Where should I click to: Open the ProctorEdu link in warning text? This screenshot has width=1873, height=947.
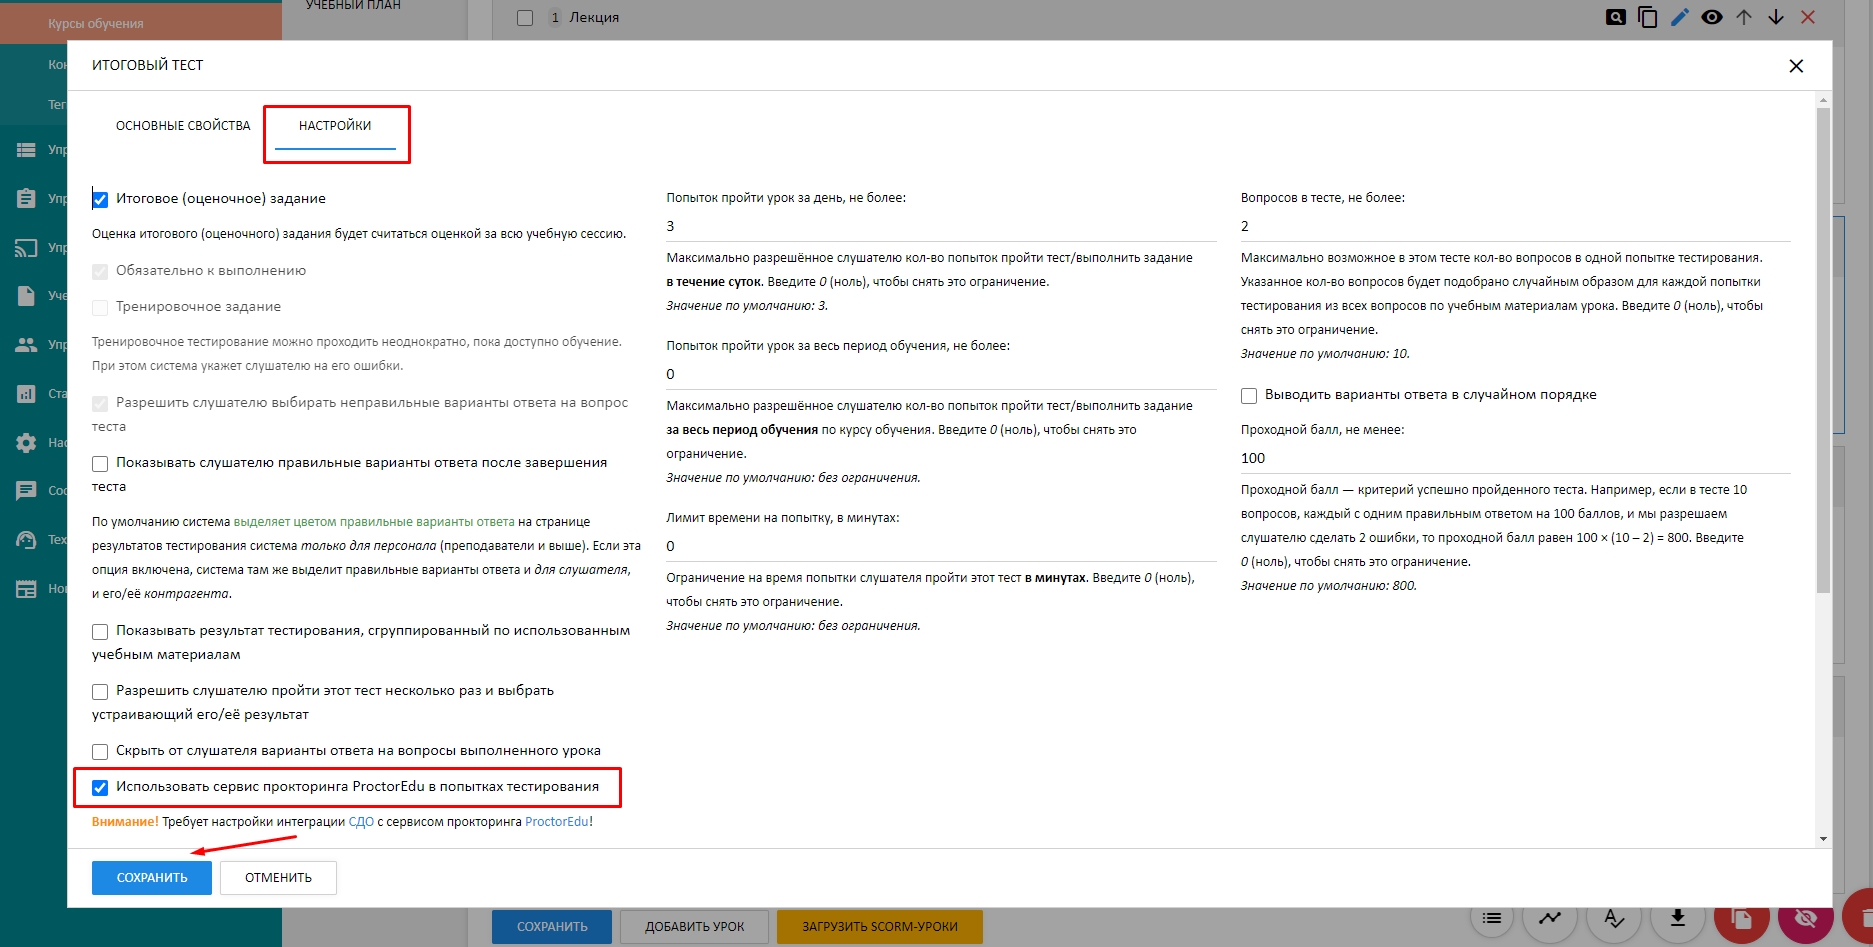click(557, 822)
